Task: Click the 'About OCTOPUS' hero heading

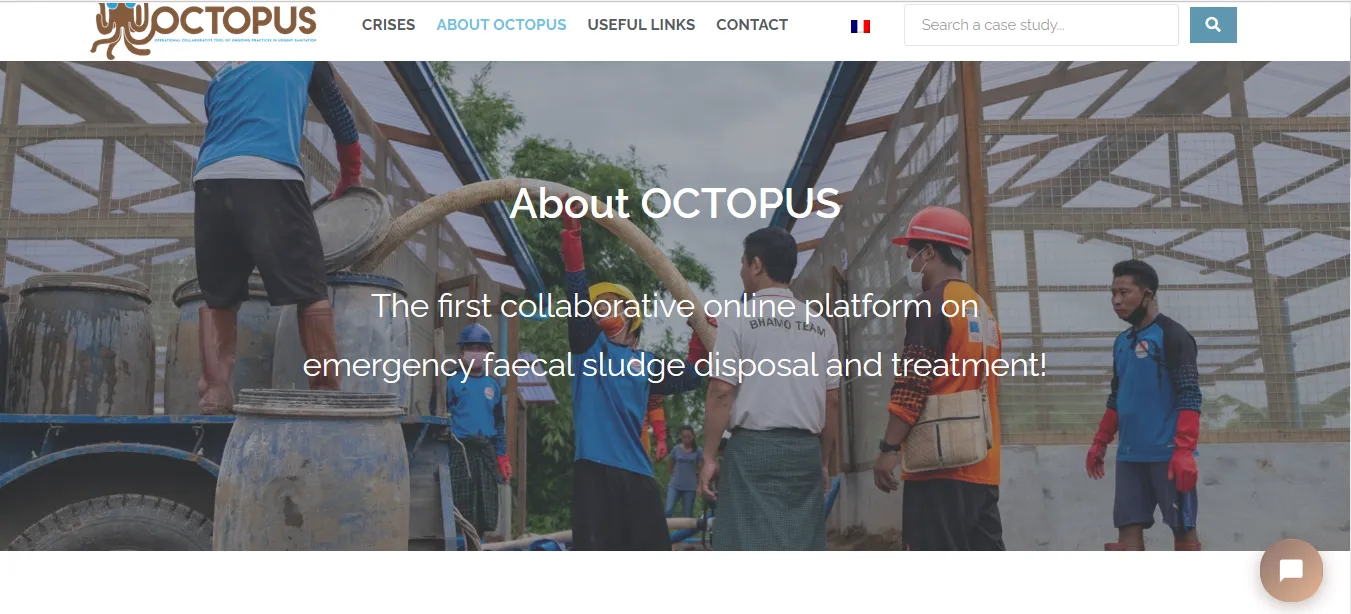Action: point(675,203)
